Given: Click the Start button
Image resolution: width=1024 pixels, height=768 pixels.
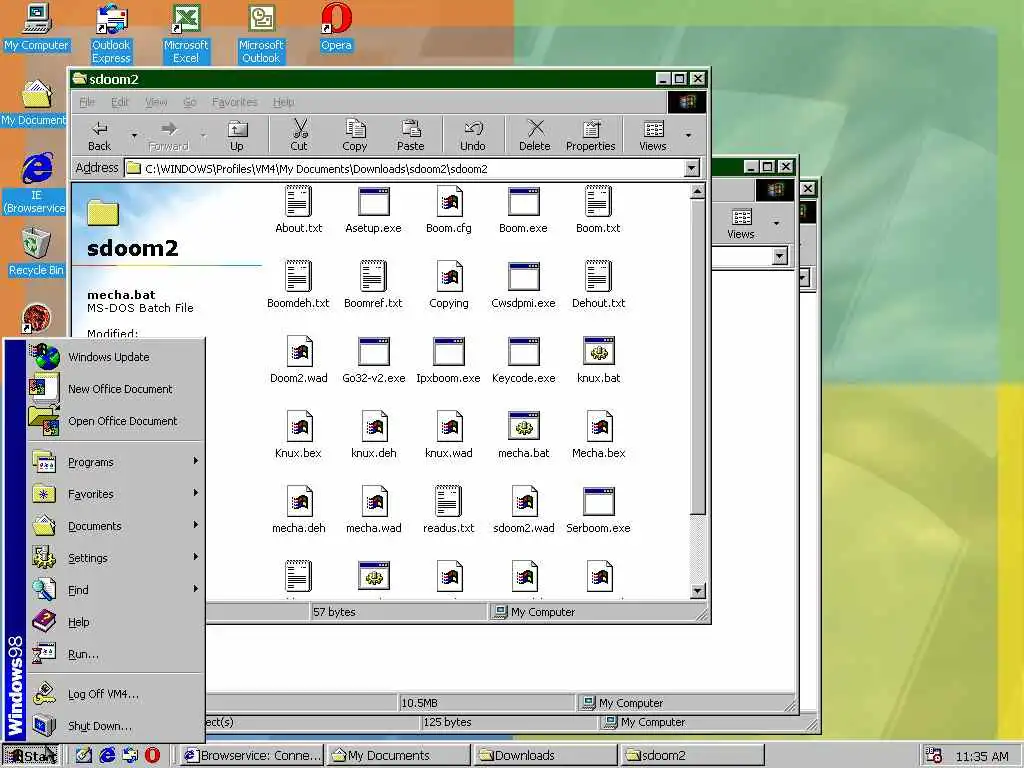Looking at the screenshot, I should coord(31,756).
